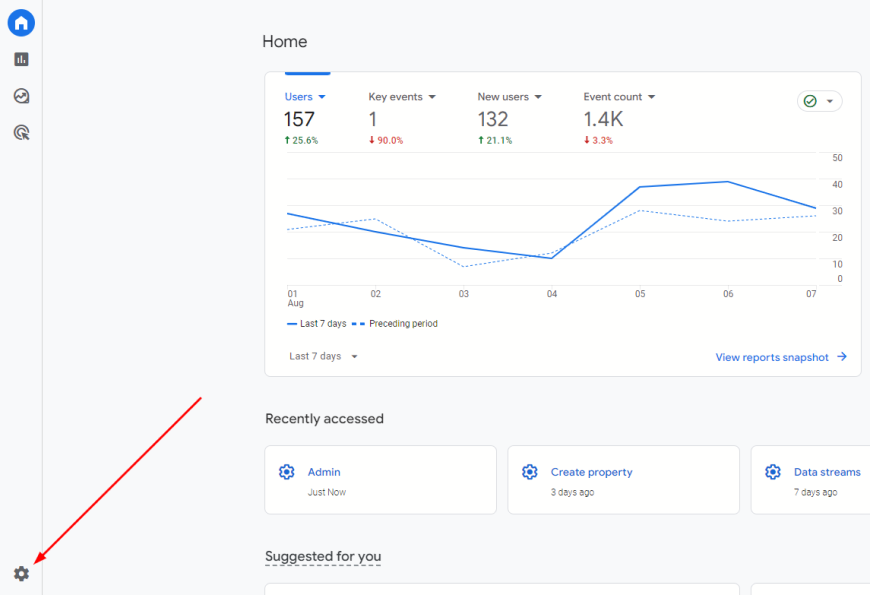Open the Explore icon in sidebar

pos(21,96)
